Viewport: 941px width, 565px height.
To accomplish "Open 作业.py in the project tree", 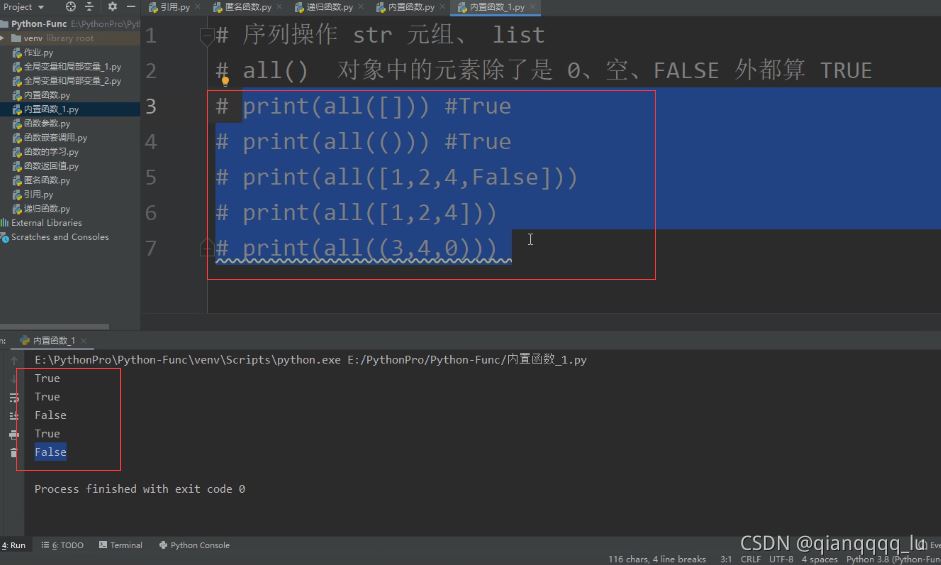I will (38, 53).
